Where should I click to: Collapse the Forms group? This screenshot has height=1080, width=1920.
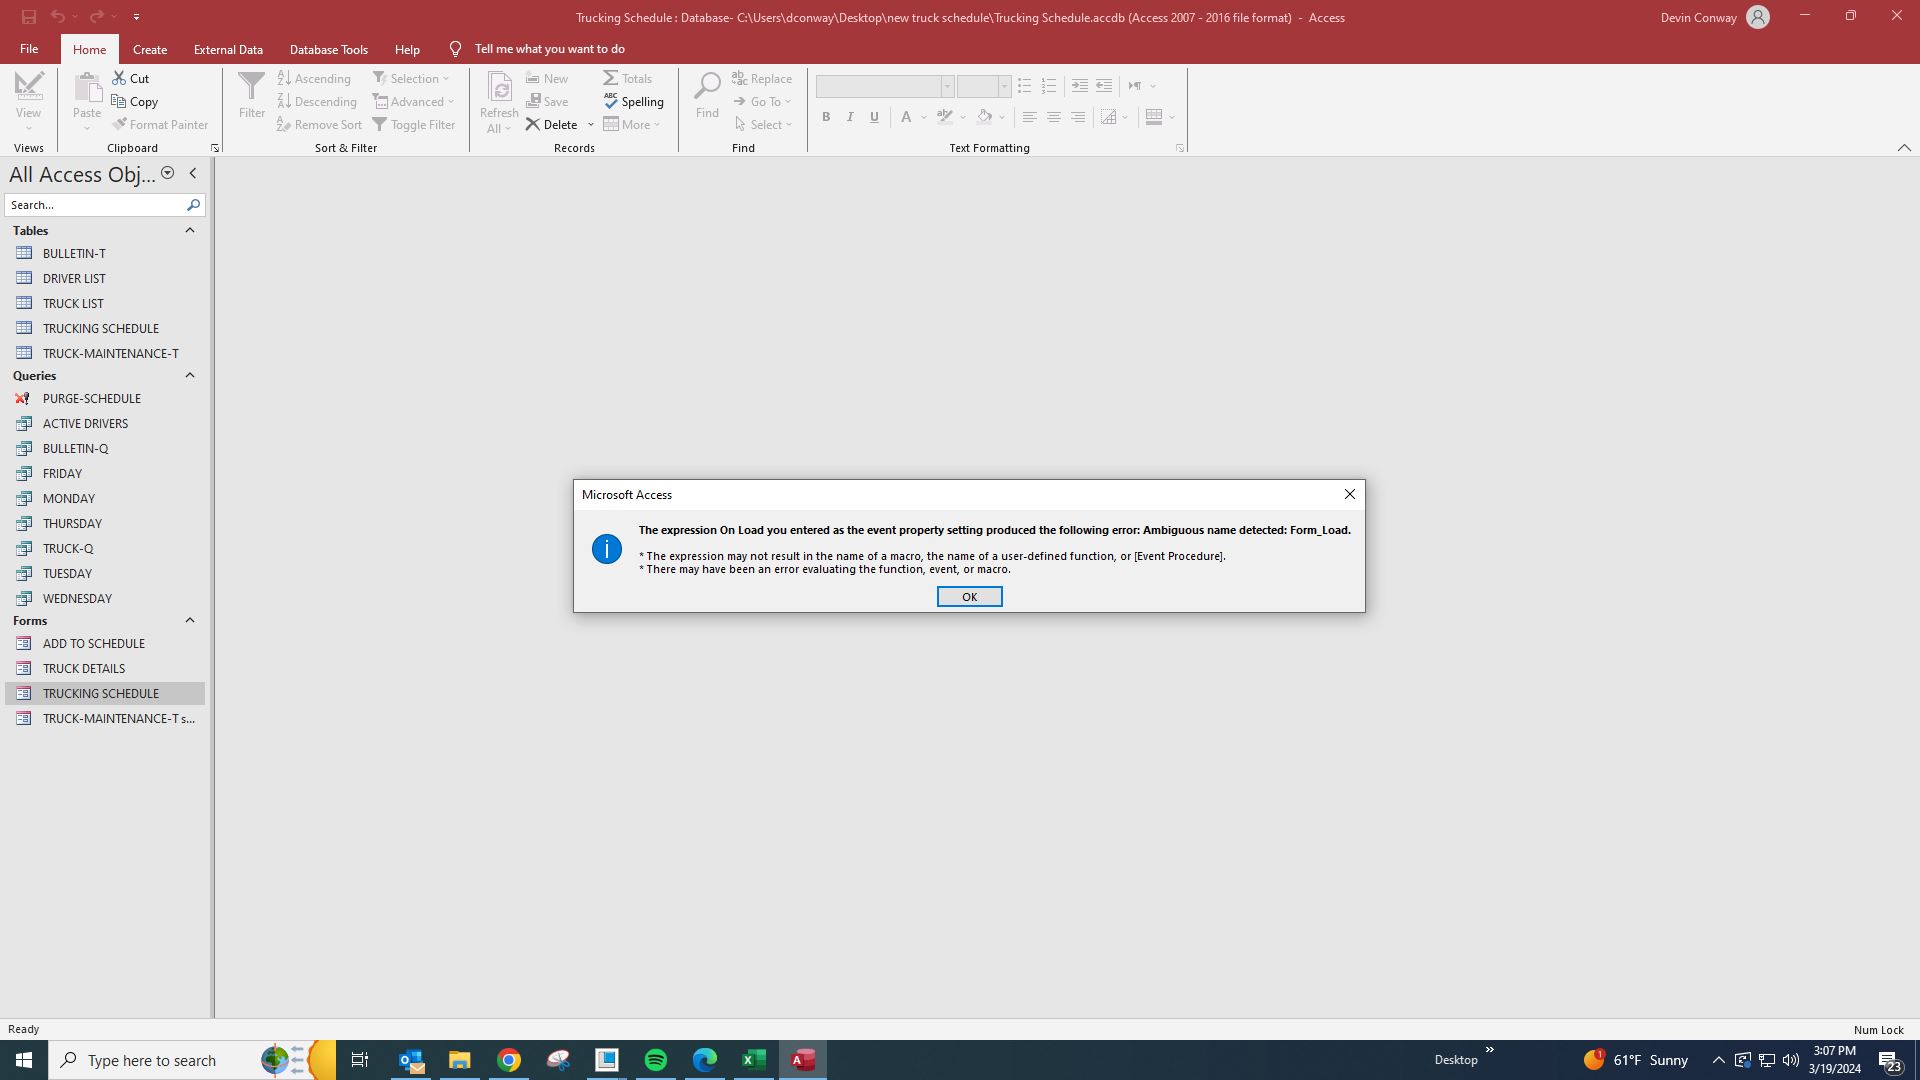point(189,620)
